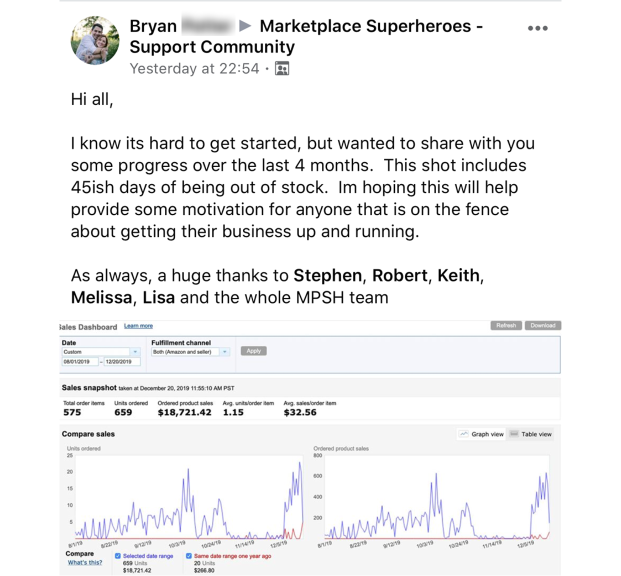621x576 pixels.
Task: Click the start date field 08/01/2019
Action: pyautogui.click(x=79, y=362)
